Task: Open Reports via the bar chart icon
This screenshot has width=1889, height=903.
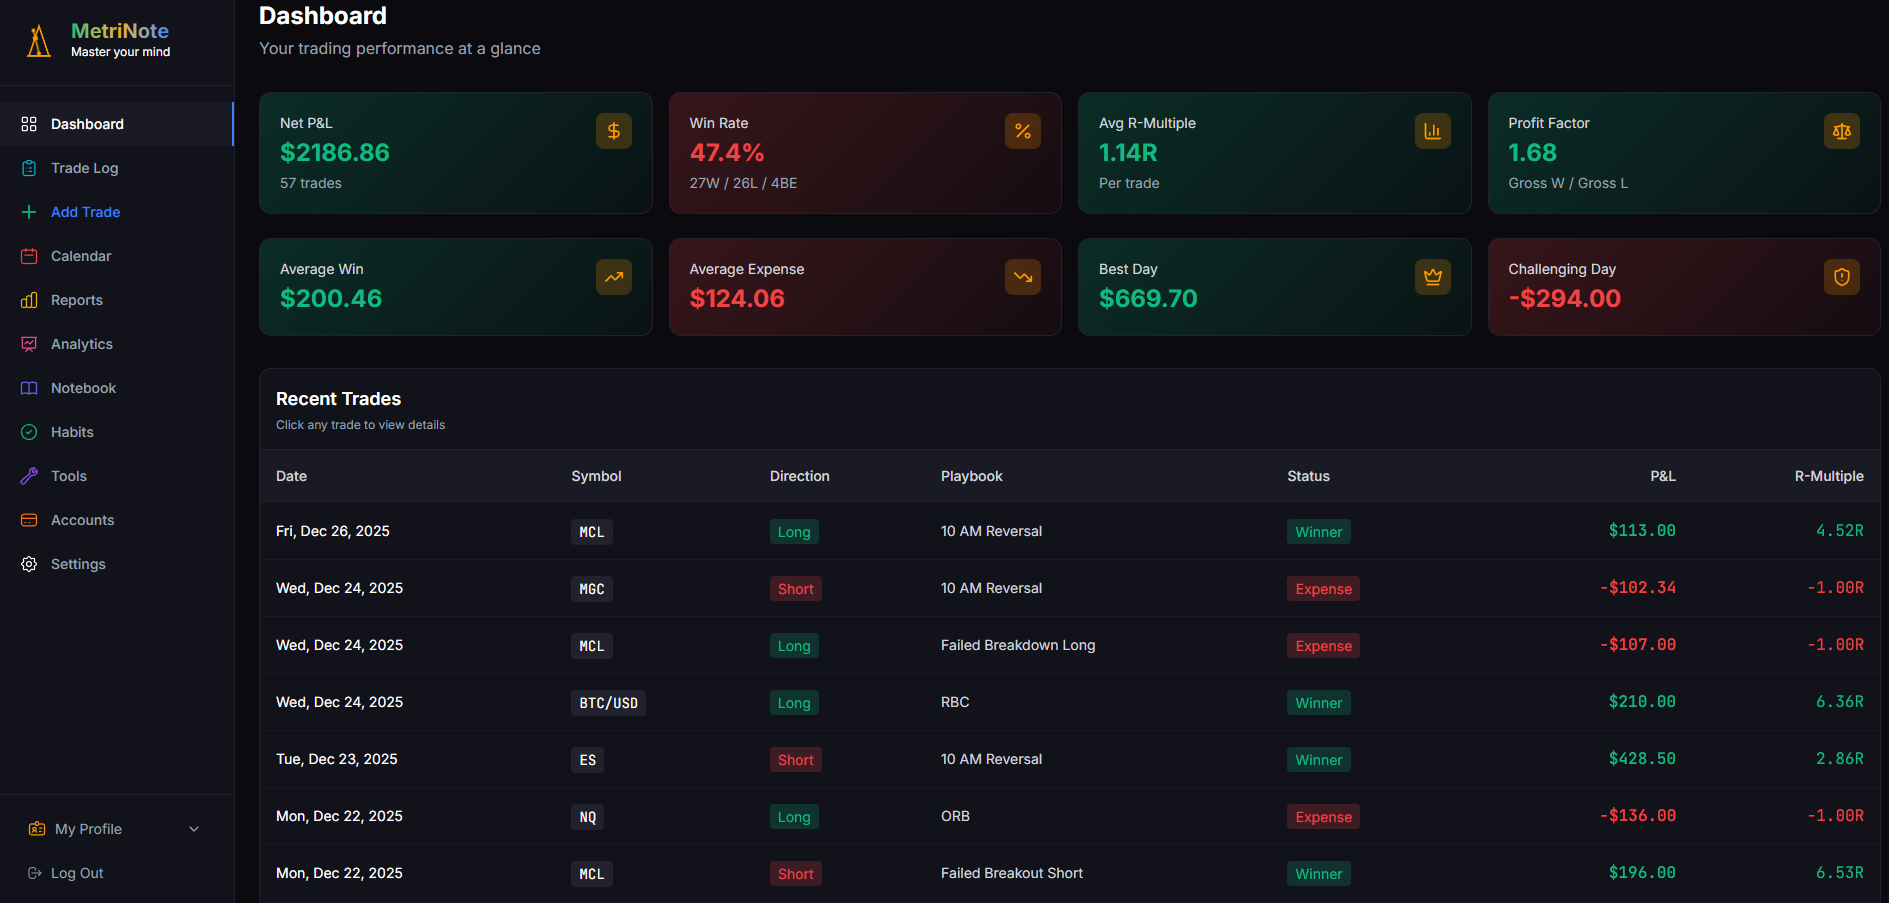Action: pyautogui.click(x=29, y=300)
